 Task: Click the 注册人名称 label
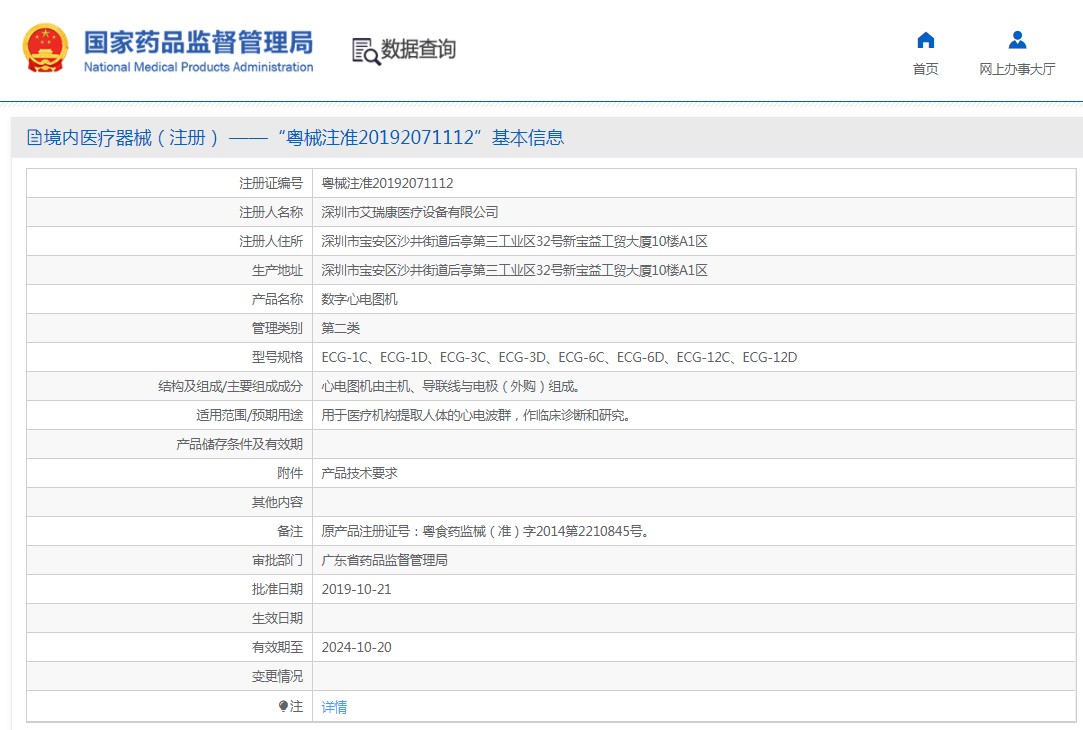point(271,212)
